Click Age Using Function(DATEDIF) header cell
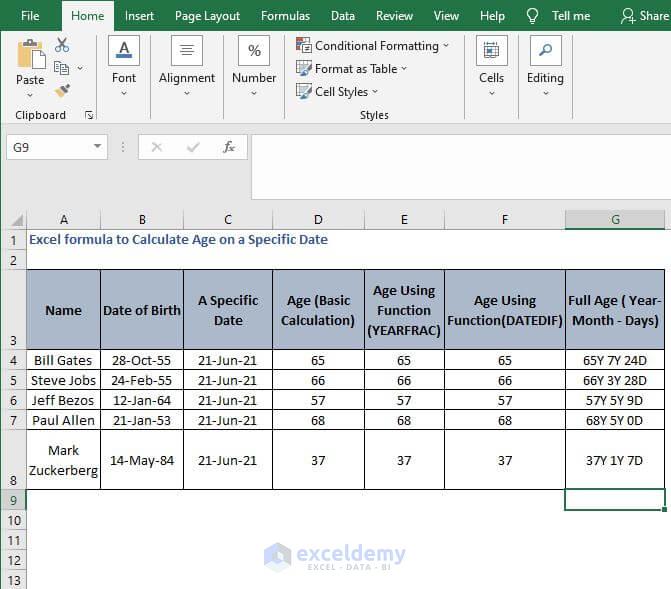The image size is (671, 589). pos(505,310)
